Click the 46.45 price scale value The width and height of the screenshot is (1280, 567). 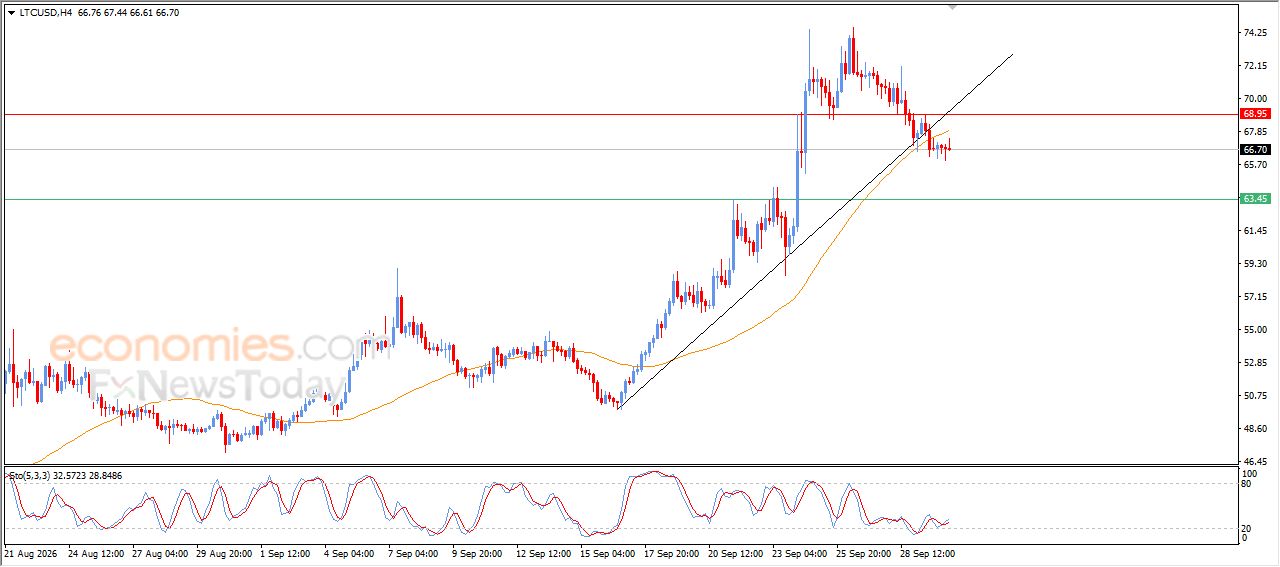coord(1255,462)
